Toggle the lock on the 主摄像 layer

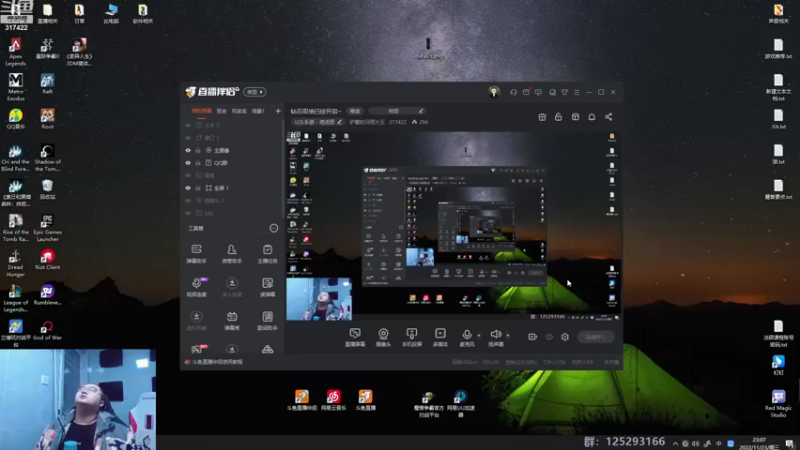coord(198,151)
